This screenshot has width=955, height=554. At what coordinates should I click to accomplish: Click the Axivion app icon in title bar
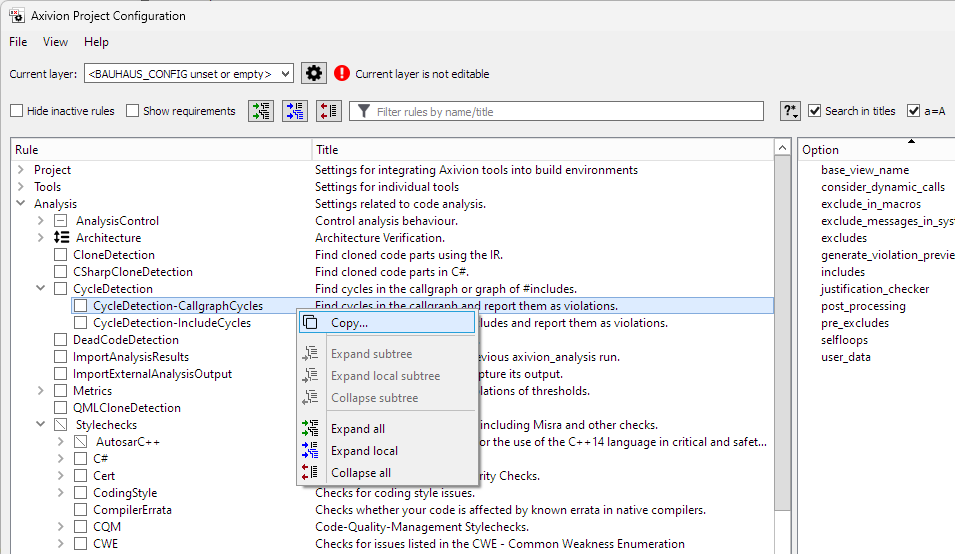coord(16,16)
